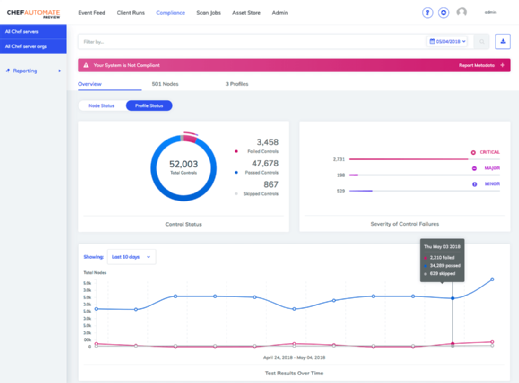The height and width of the screenshot is (383, 519).
Task: Click the passed controls legend dot
Action: (236, 172)
